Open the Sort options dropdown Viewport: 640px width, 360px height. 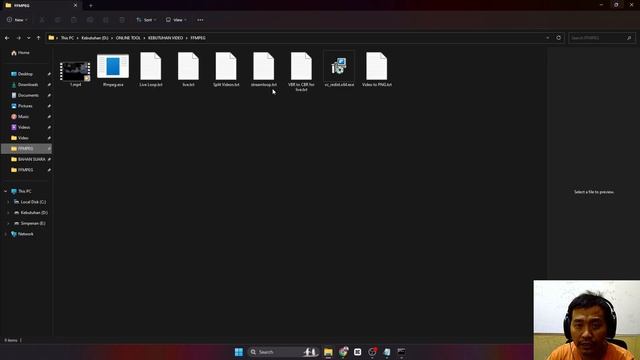(146, 20)
